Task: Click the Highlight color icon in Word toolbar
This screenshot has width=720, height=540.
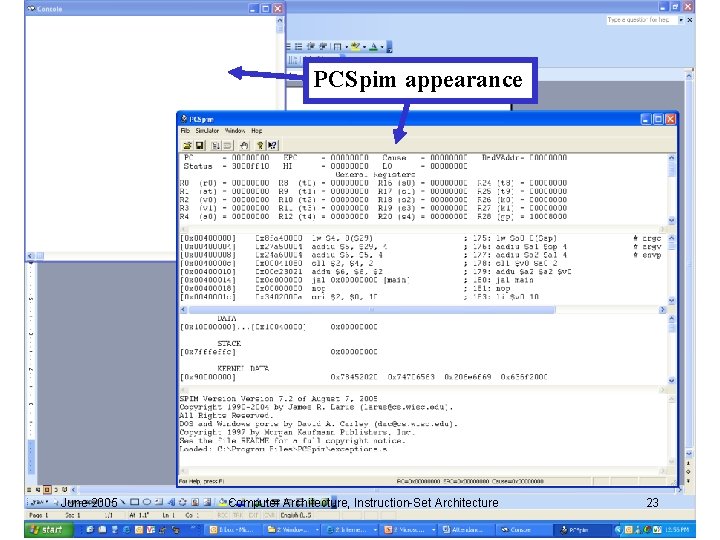Action: [355, 46]
